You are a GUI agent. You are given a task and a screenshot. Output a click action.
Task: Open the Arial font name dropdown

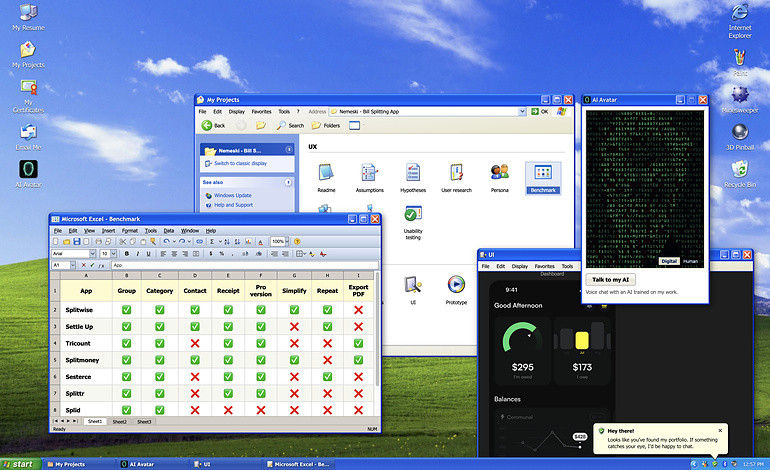(x=92, y=254)
